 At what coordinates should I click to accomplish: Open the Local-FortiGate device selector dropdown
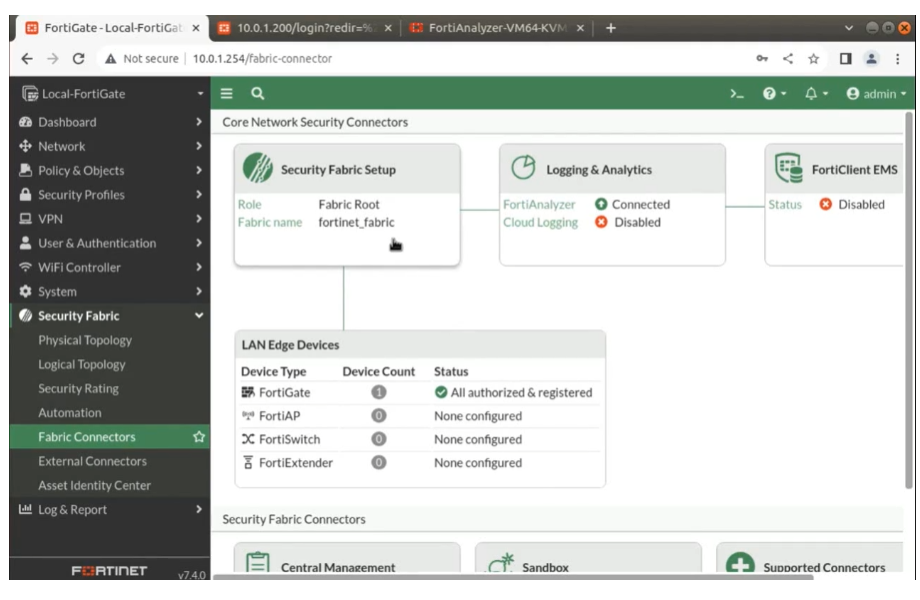[x=112, y=94]
